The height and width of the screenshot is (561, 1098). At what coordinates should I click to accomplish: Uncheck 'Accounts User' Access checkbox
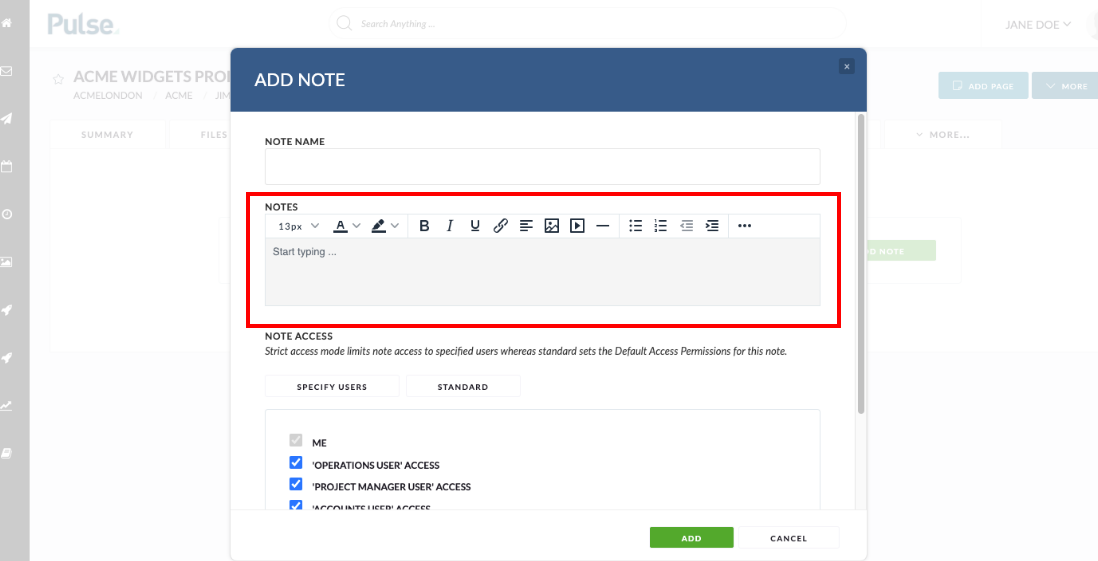click(296, 505)
